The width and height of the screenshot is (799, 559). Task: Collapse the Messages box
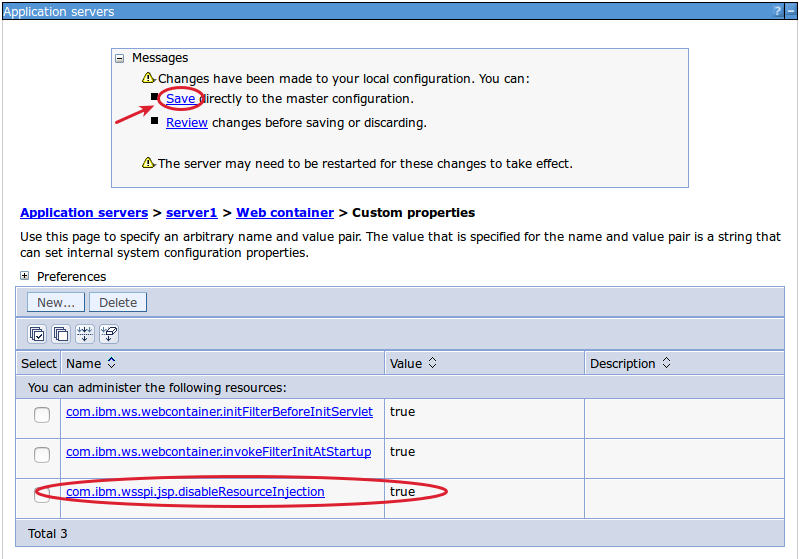121,58
